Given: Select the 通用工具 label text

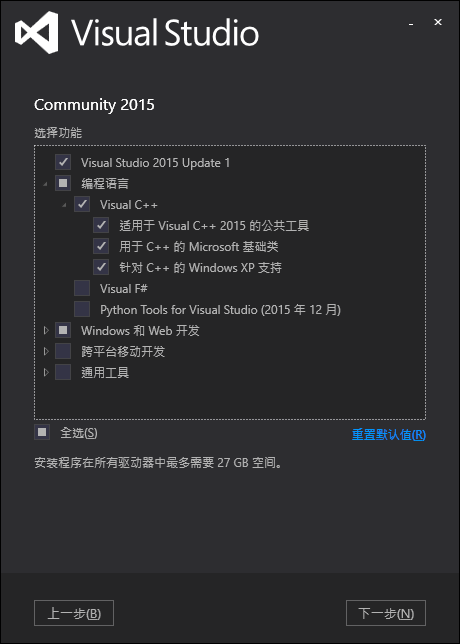Looking at the screenshot, I should tap(105, 372).
